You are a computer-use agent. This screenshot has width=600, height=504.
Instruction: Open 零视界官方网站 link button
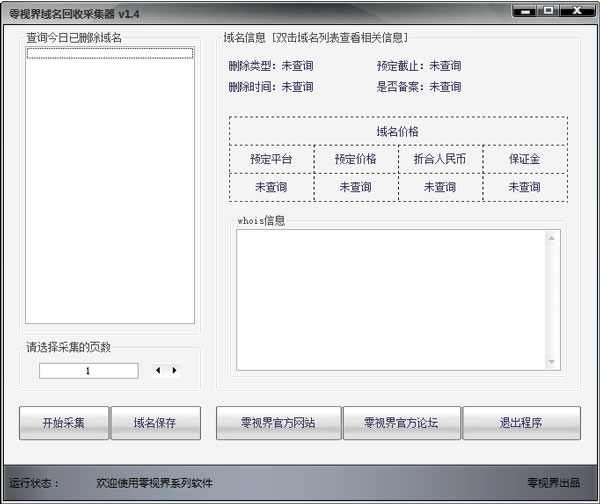click(278, 423)
